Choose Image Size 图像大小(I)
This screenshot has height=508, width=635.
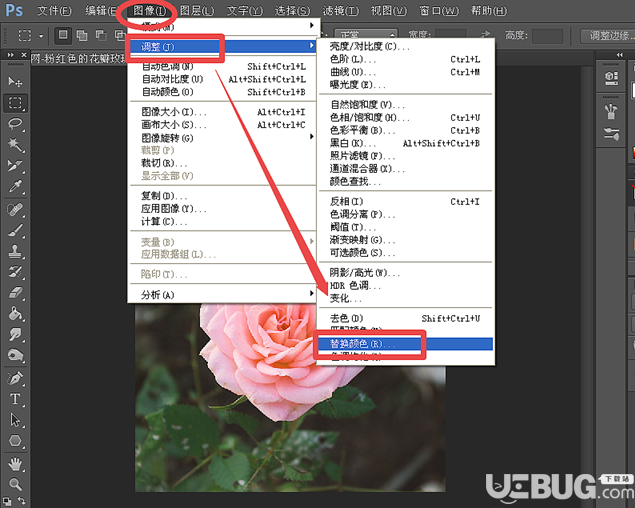pos(222,112)
